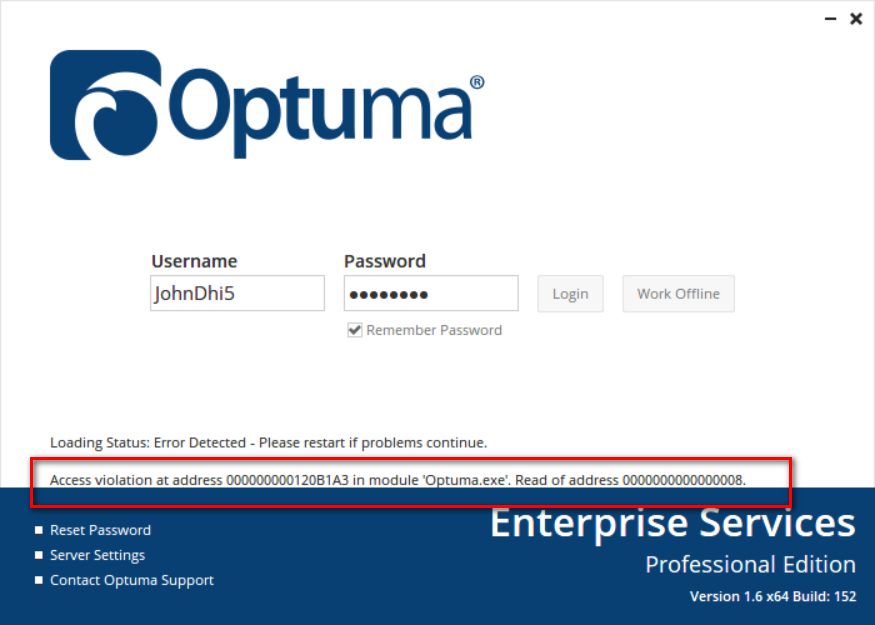The image size is (875, 625).
Task: Untick the Remember Password checkbox
Action: click(354, 330)
